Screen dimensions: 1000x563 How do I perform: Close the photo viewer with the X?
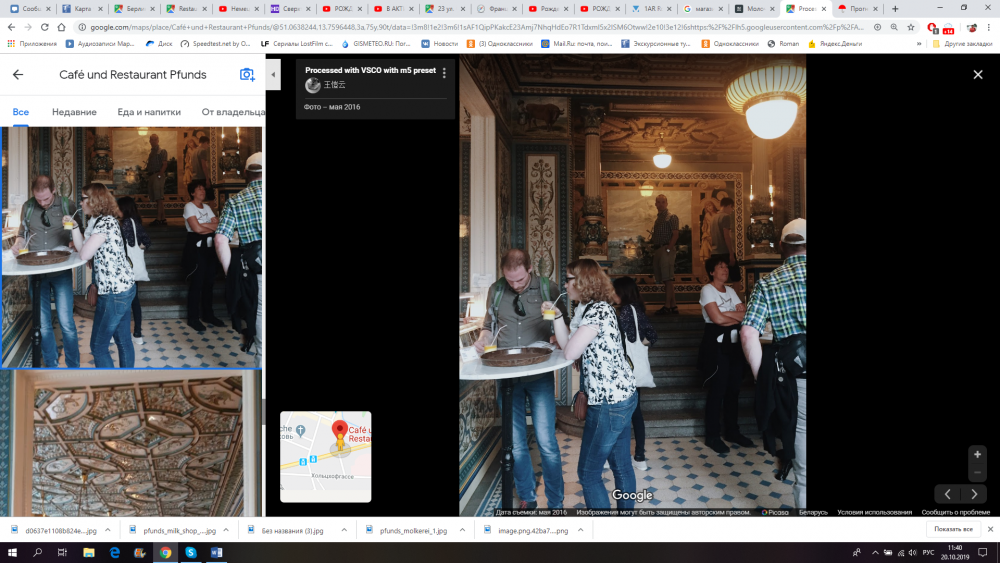pos(978,75)
